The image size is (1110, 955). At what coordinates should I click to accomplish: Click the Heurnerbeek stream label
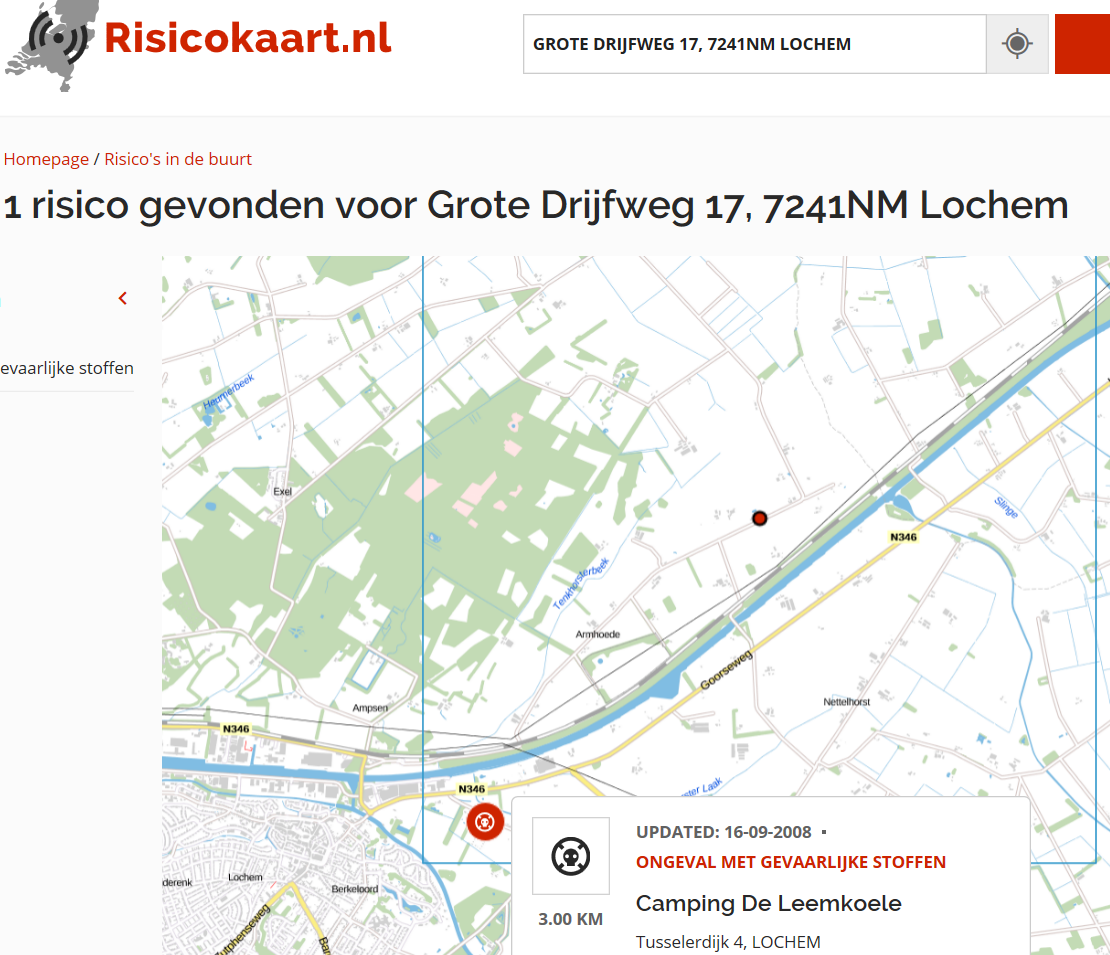coord(228,392)
